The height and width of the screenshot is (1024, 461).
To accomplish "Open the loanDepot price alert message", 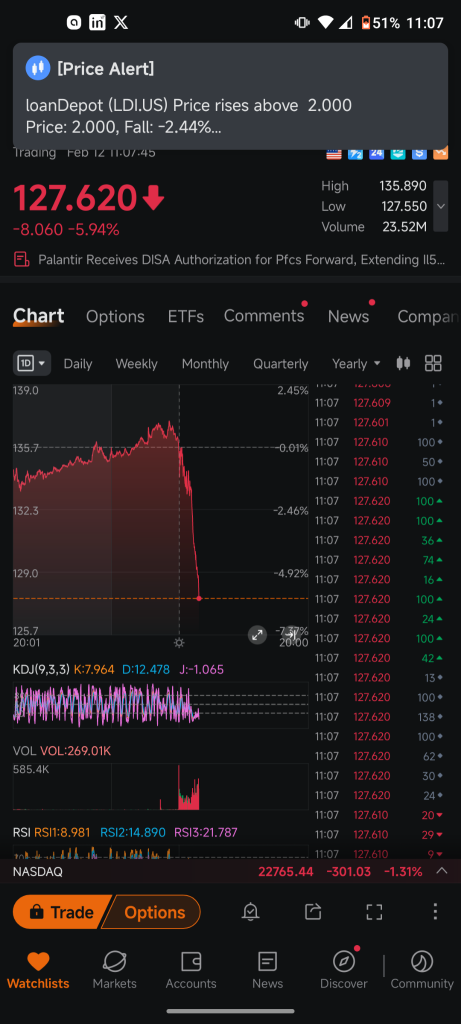I will tap(189, 116).
